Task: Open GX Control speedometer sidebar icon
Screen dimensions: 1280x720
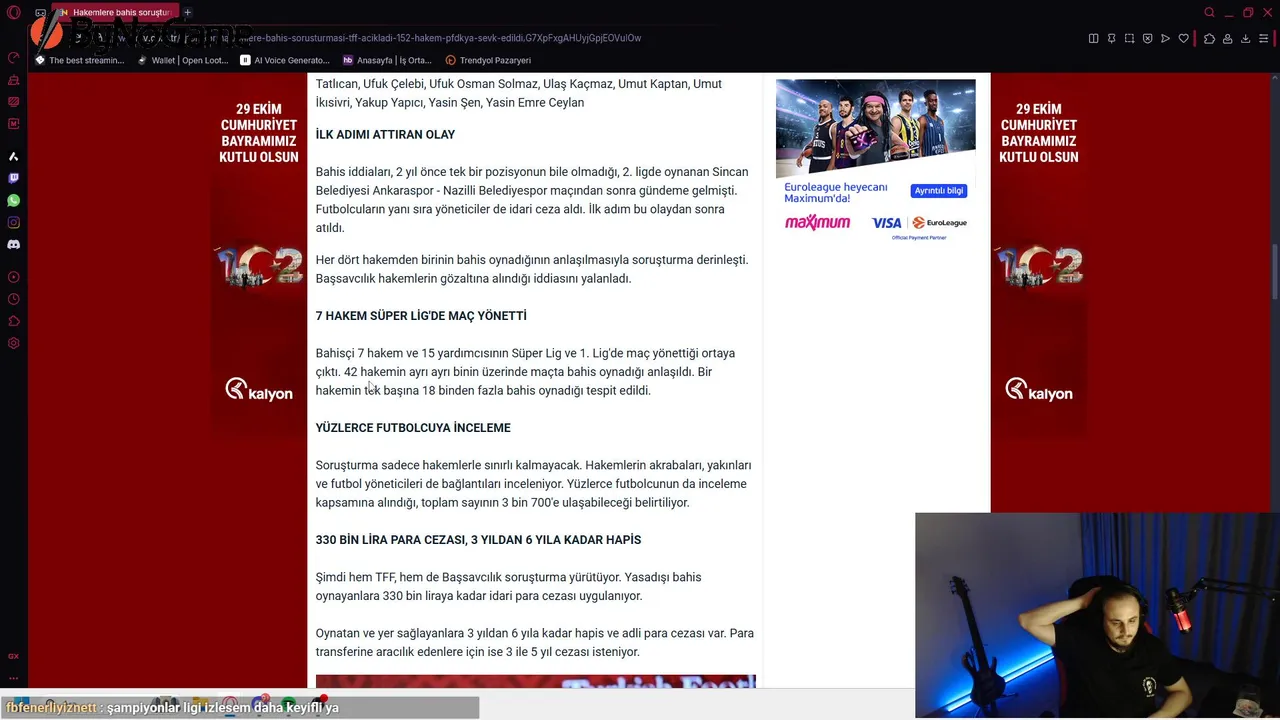Action: pyautogui.click(x=13, y=58)
